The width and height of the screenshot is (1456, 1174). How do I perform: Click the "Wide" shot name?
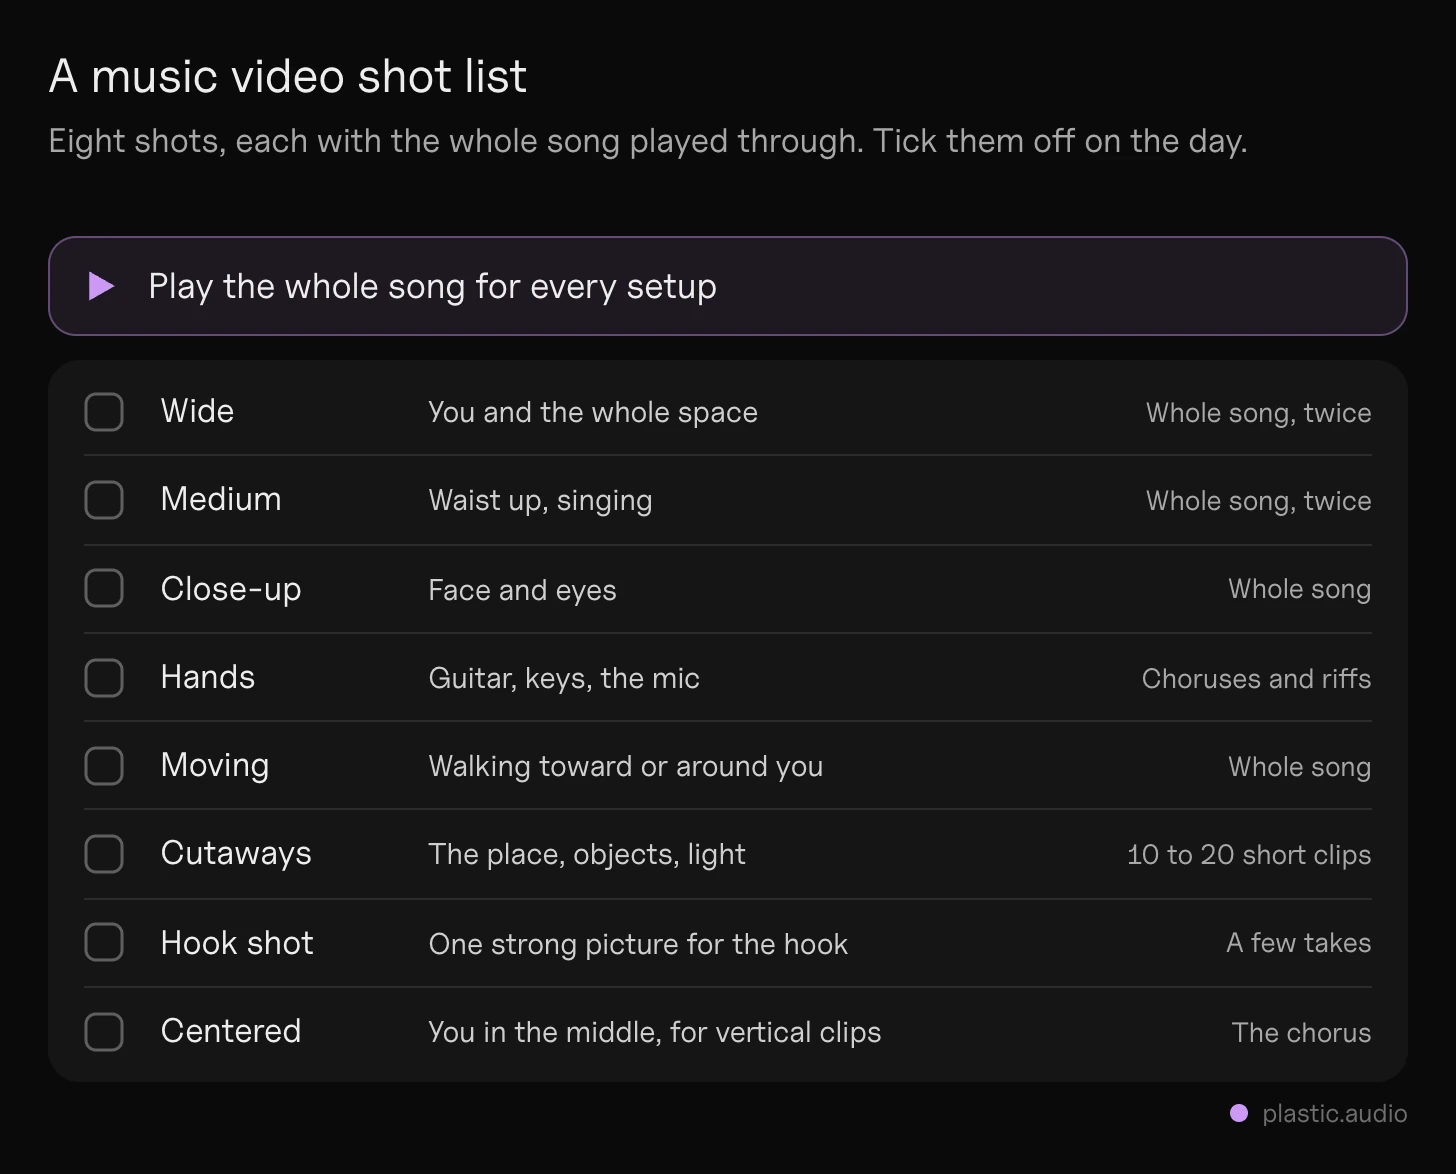click(197, 411)
